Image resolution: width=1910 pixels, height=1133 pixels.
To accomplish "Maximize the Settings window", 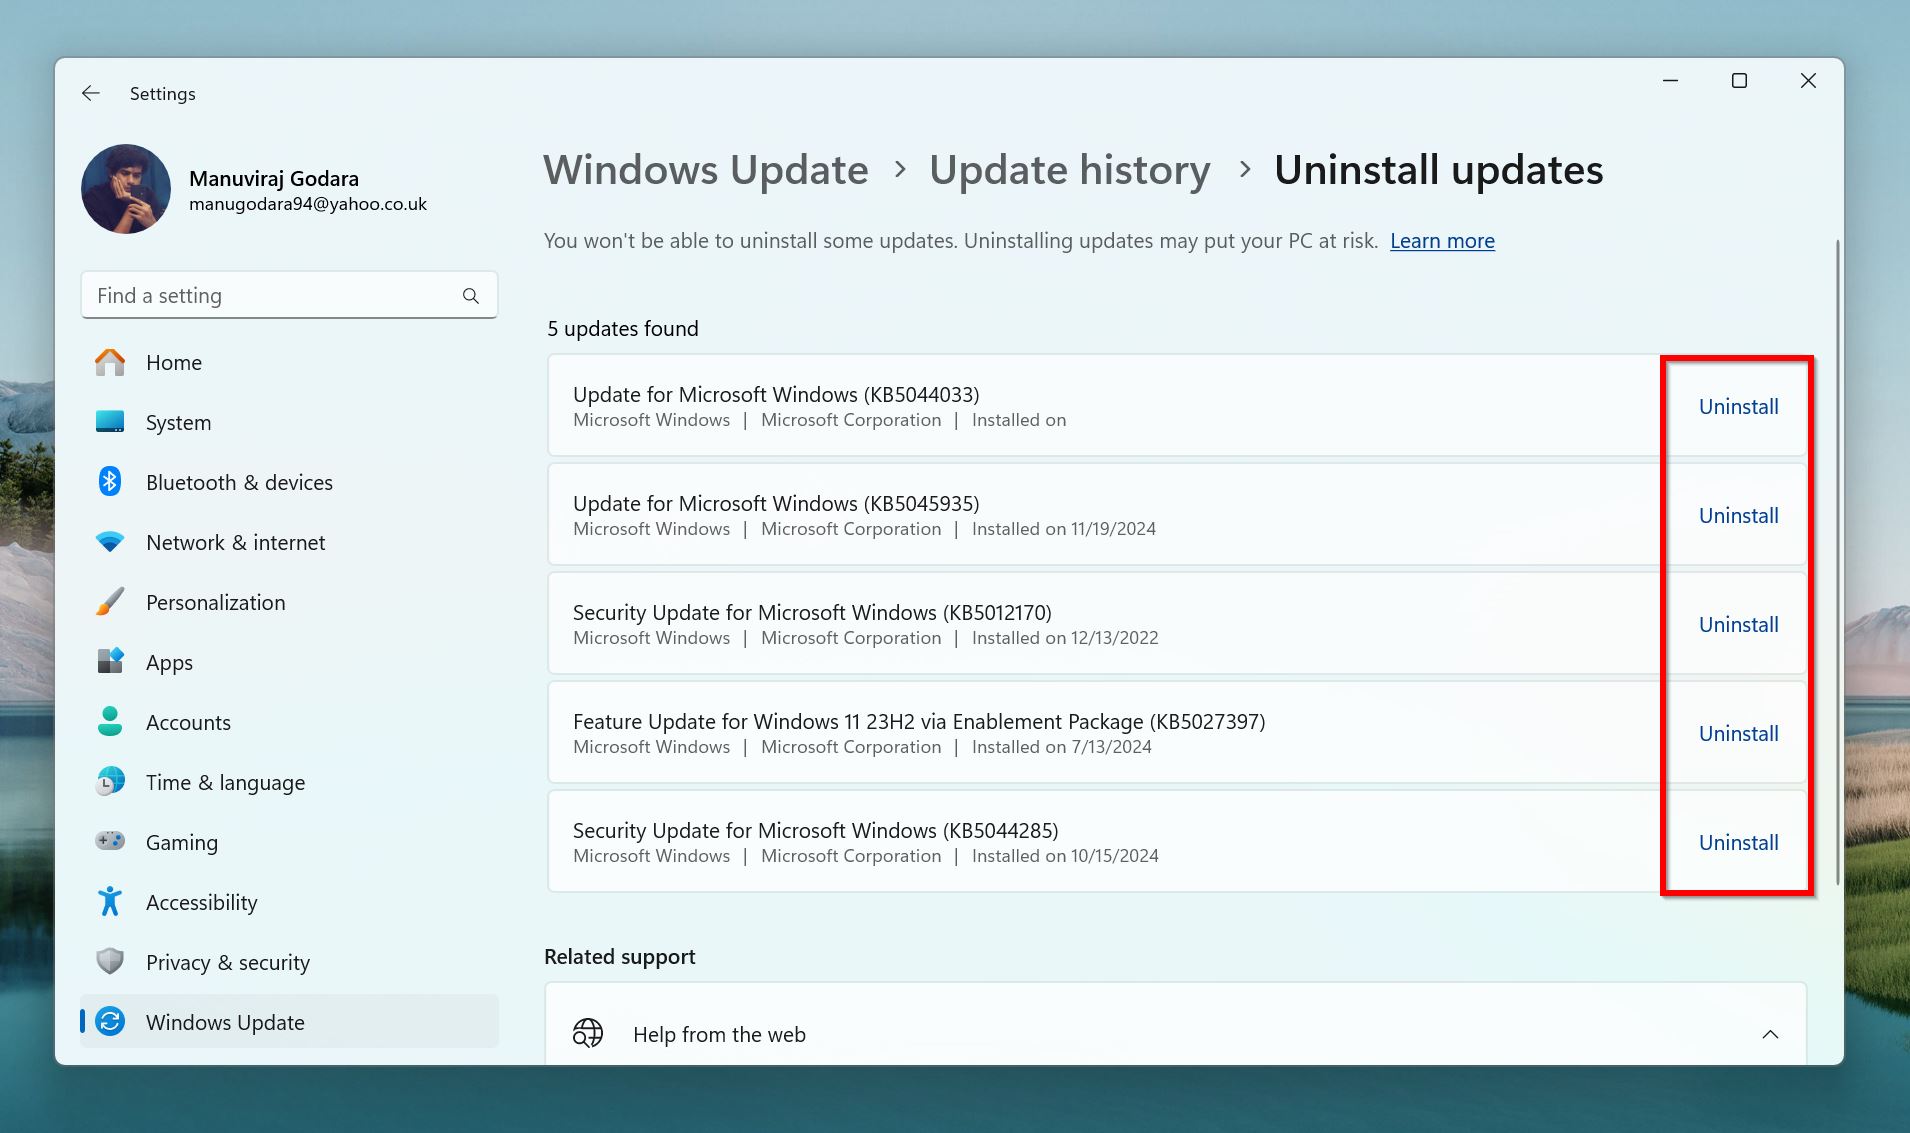I will 1739,81.
